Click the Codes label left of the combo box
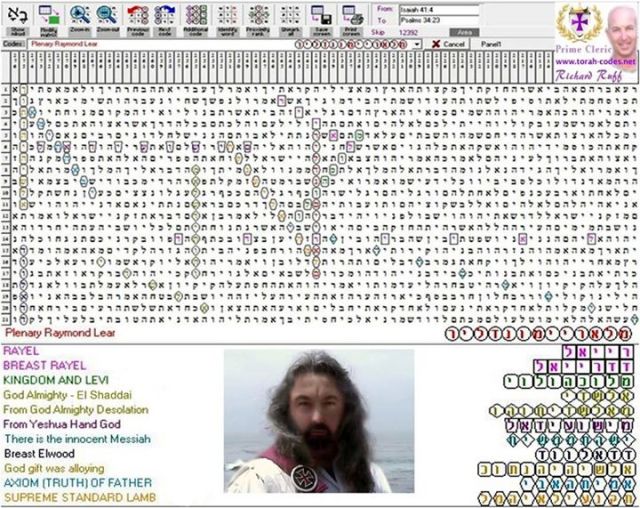Screen dimensions: 640x508 tap(13, 44)
